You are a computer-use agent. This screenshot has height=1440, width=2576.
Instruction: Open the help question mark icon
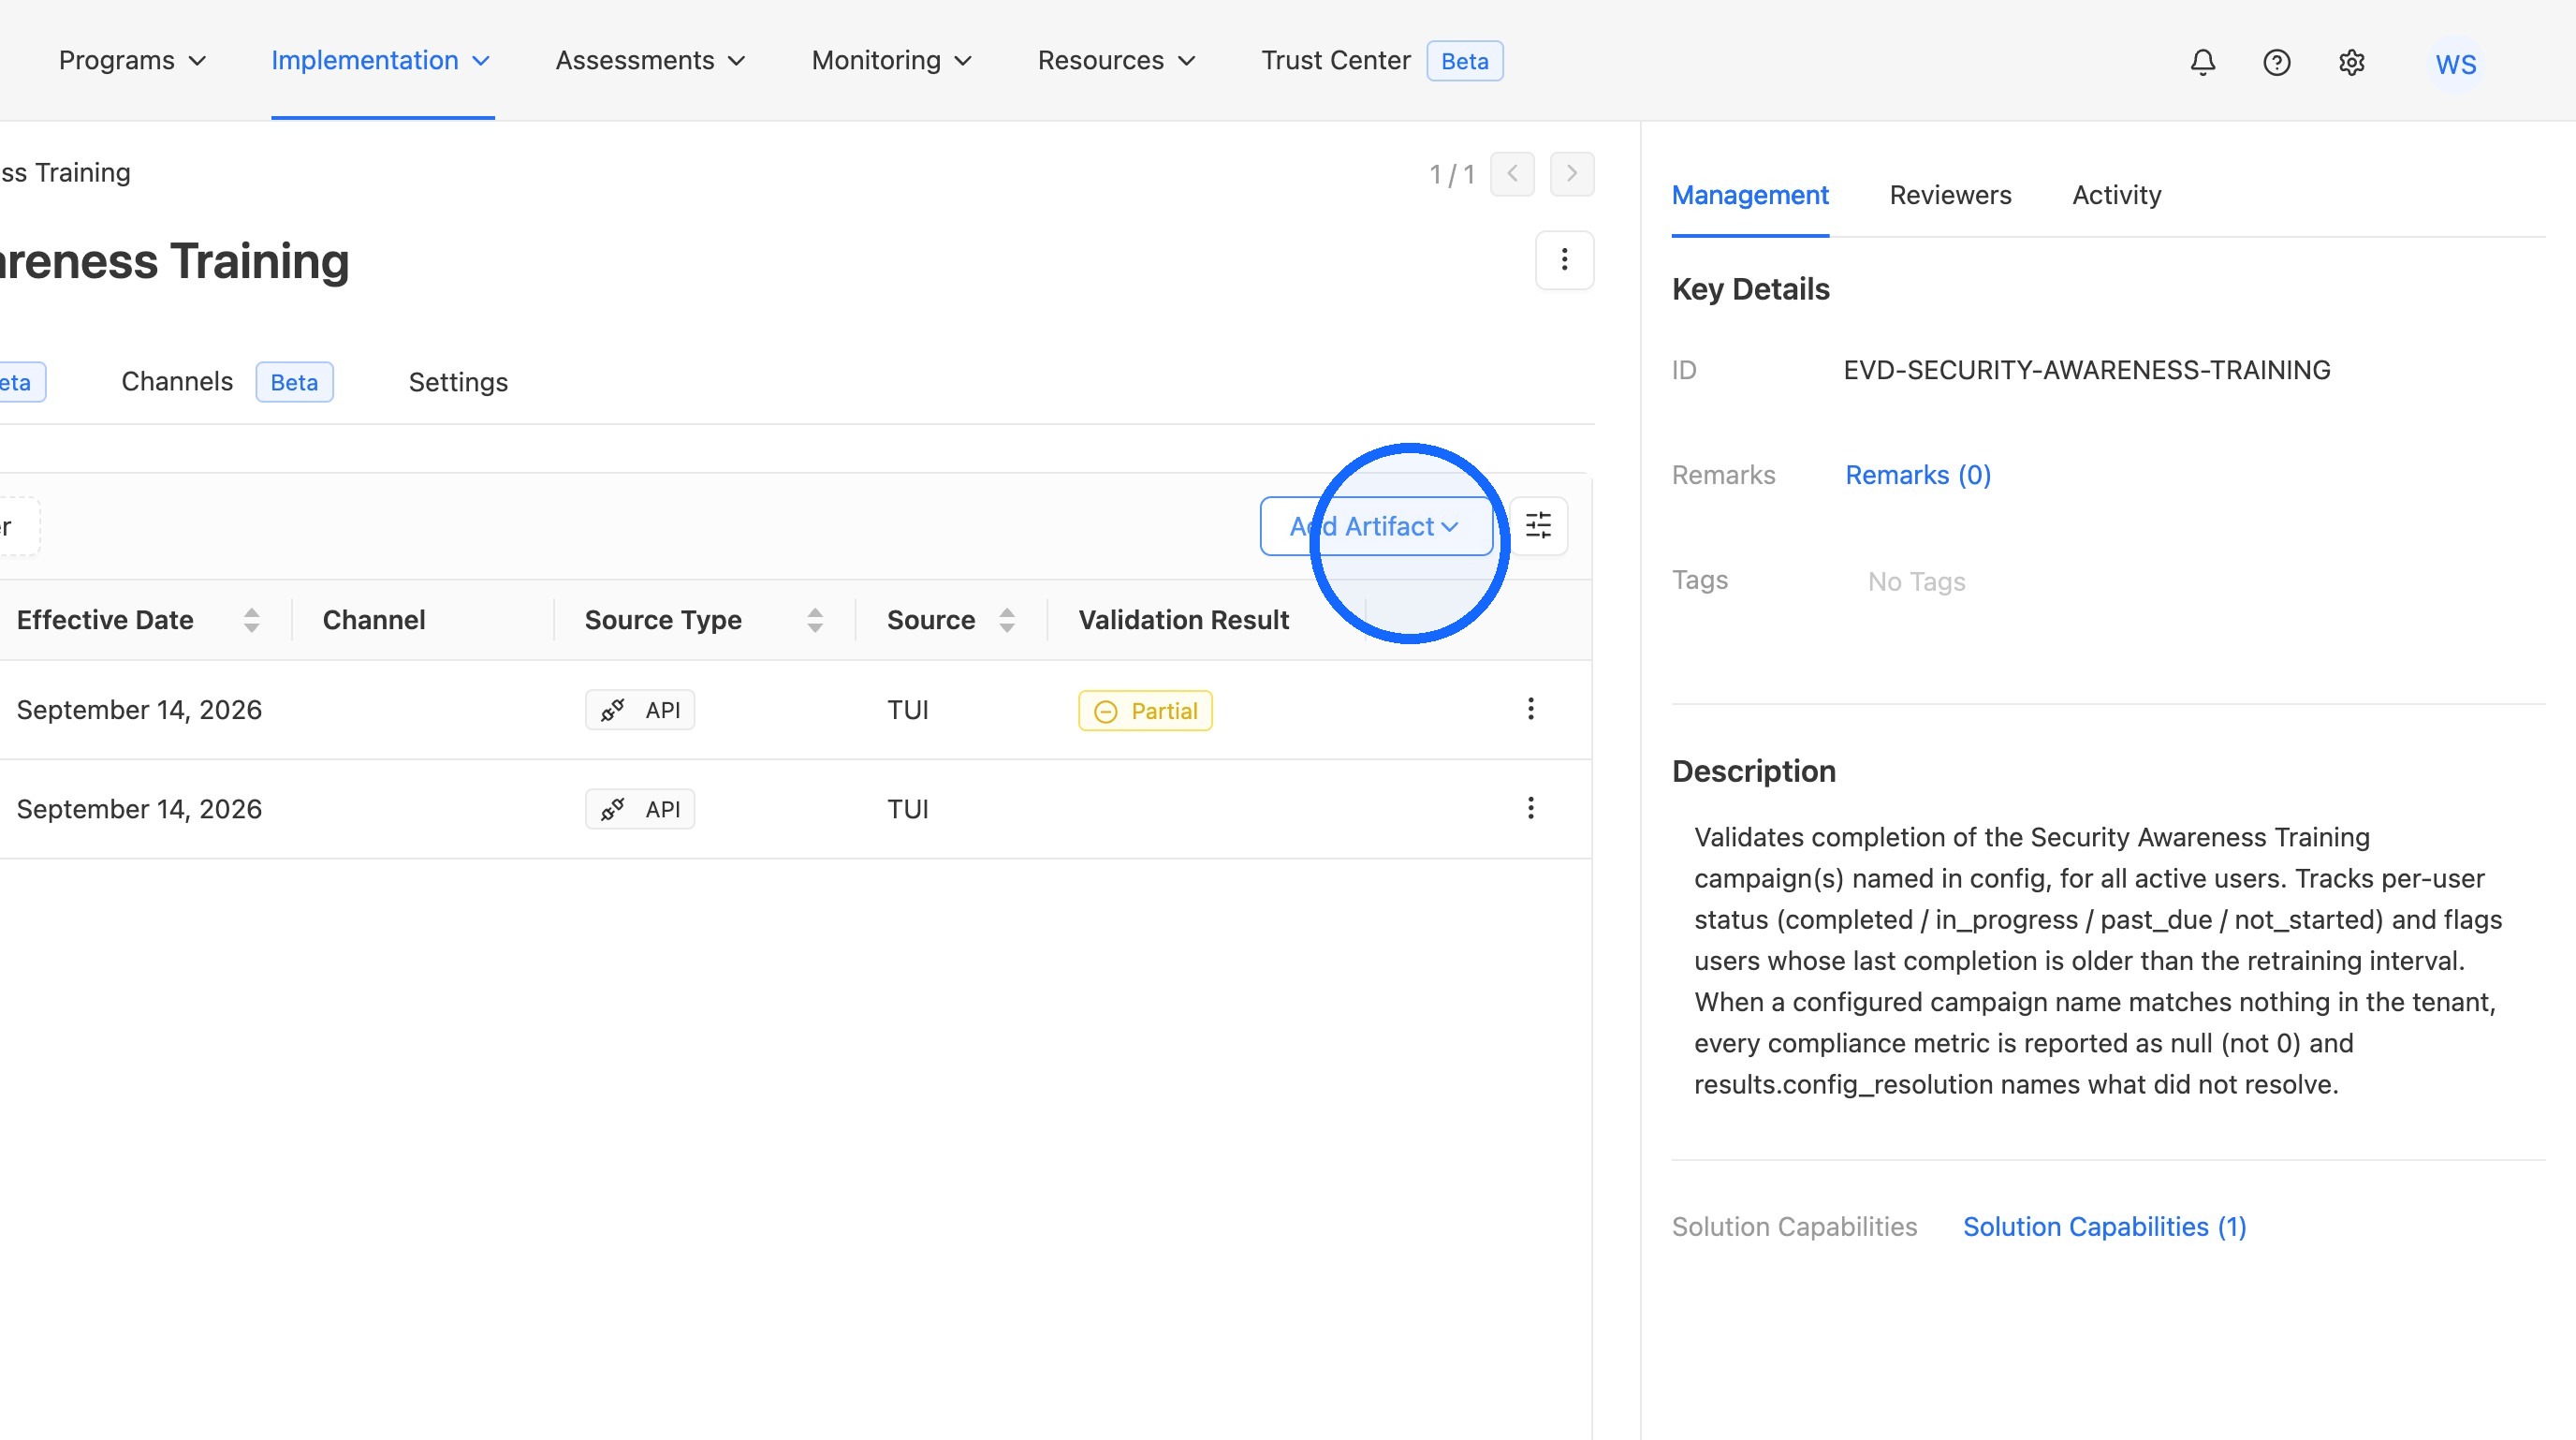(2276, 62)
